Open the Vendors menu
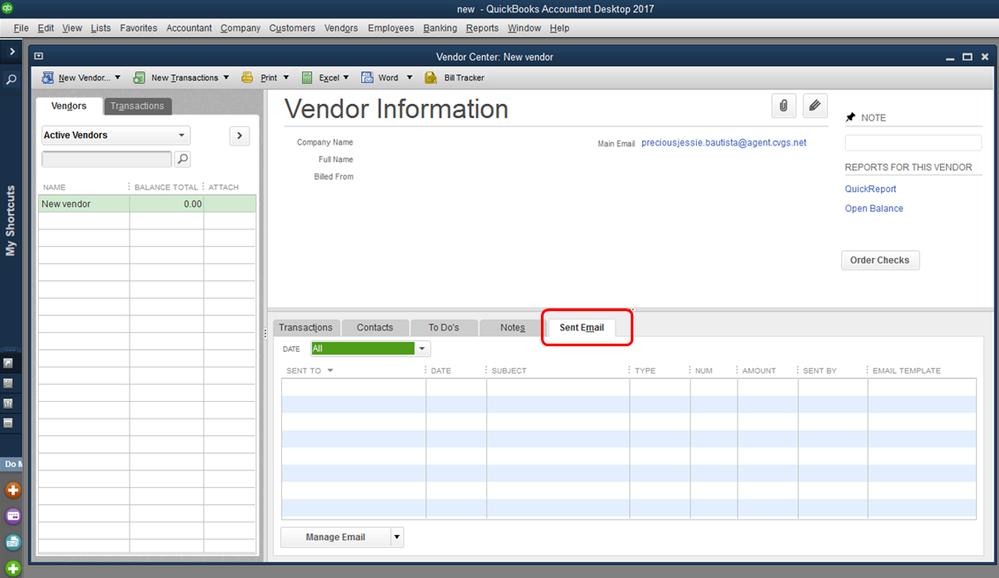This screenshot has width=999, height=578. [341, 28]
